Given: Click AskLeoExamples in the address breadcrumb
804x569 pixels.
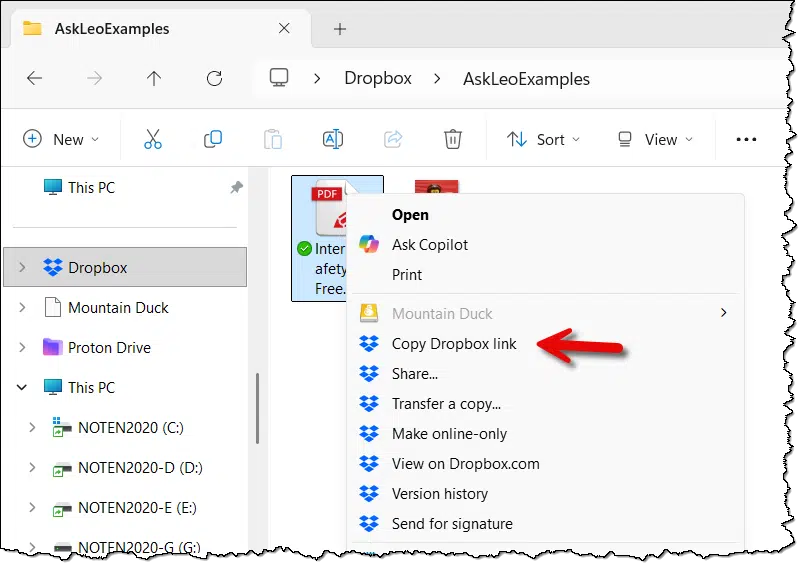Looking at the screenshot, I should 526,78.
